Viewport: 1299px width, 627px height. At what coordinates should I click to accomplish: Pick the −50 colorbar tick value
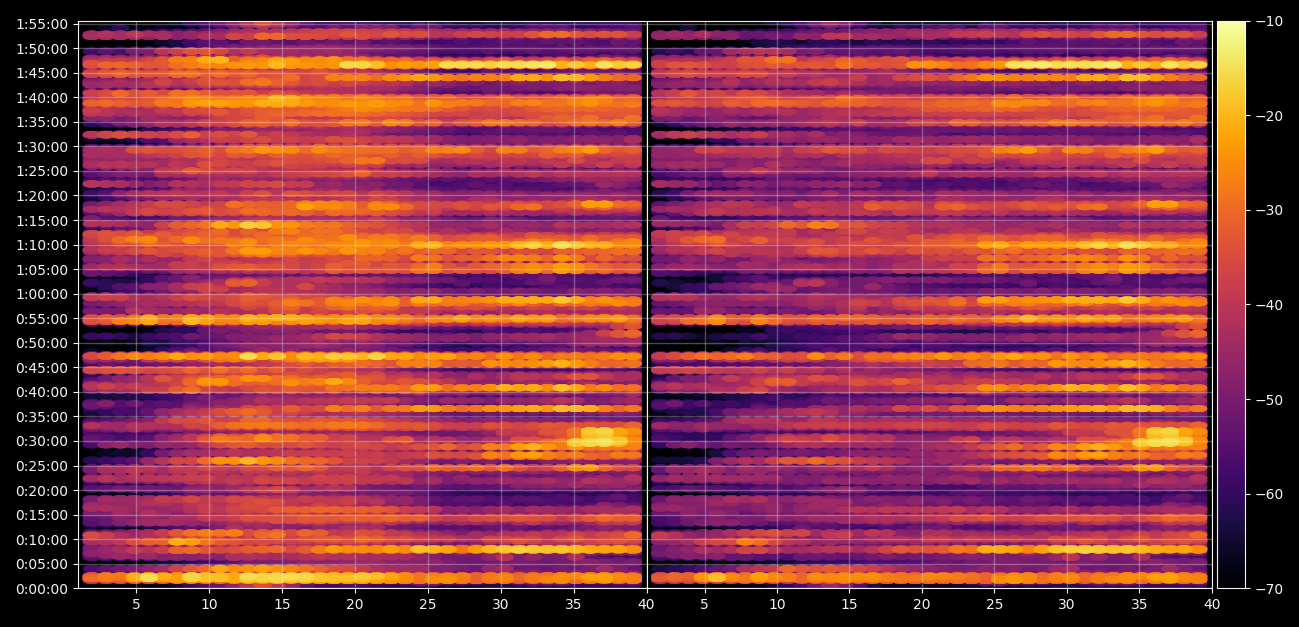coord(1268,400)
